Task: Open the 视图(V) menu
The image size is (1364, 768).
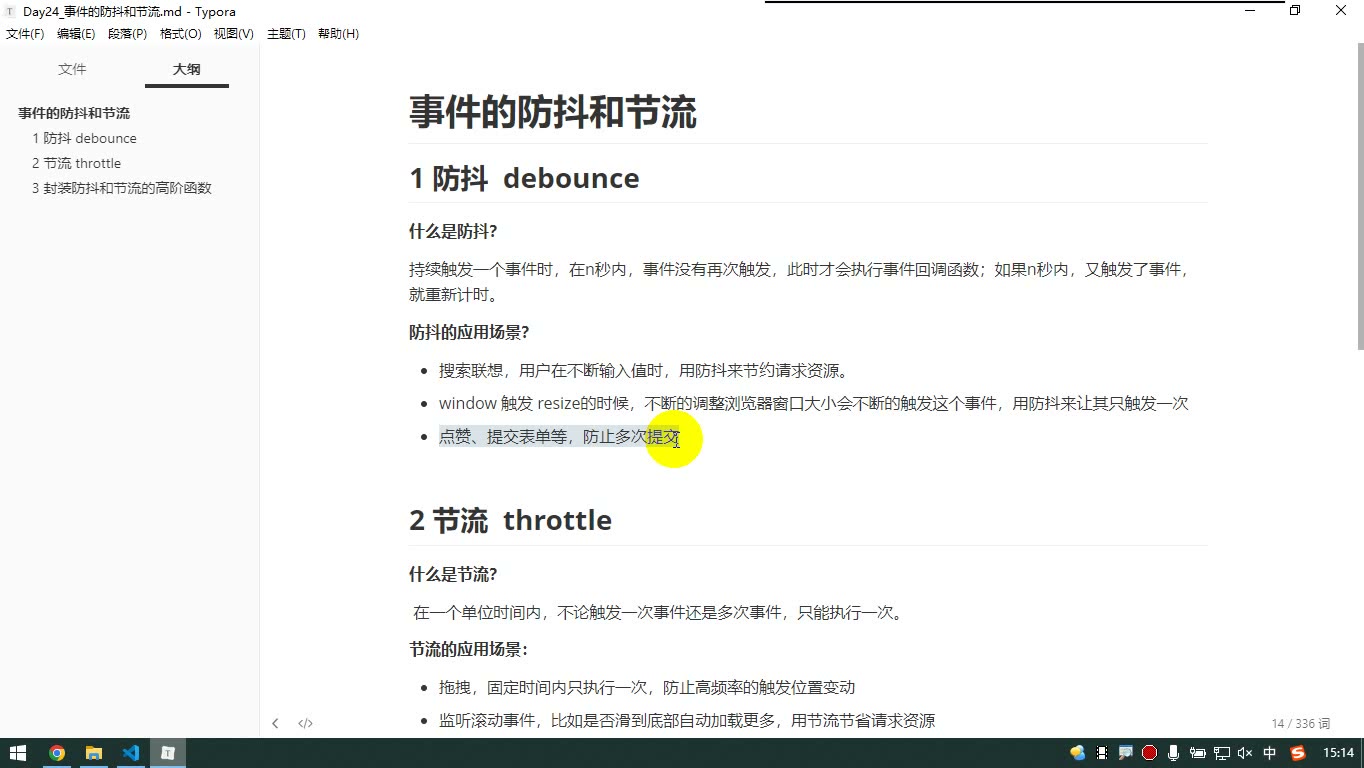Action: 234,34
